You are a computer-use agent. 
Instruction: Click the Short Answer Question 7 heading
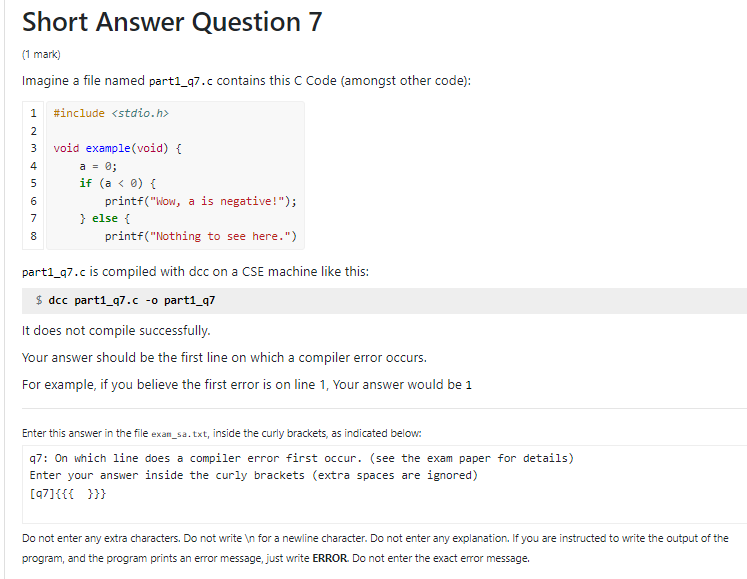[172, 22]
